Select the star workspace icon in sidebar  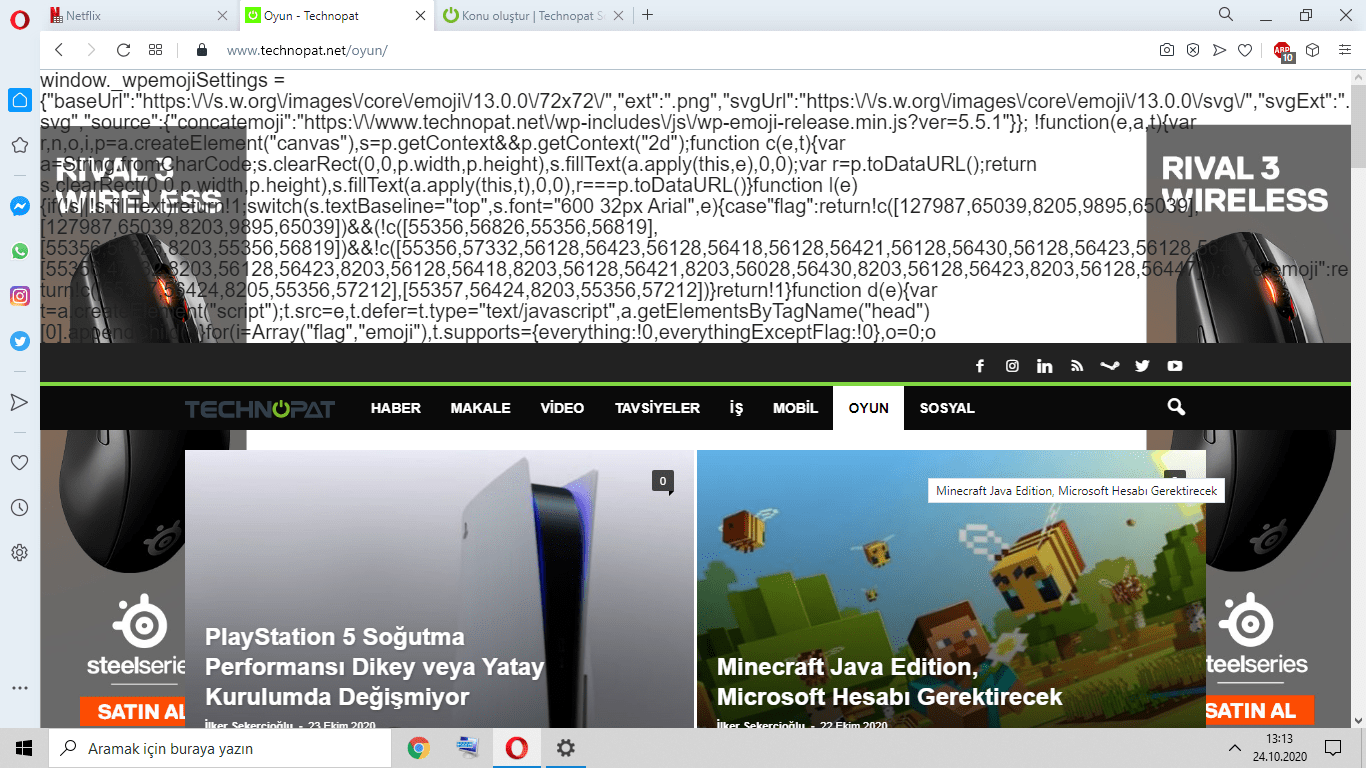(x=19, y=145)
